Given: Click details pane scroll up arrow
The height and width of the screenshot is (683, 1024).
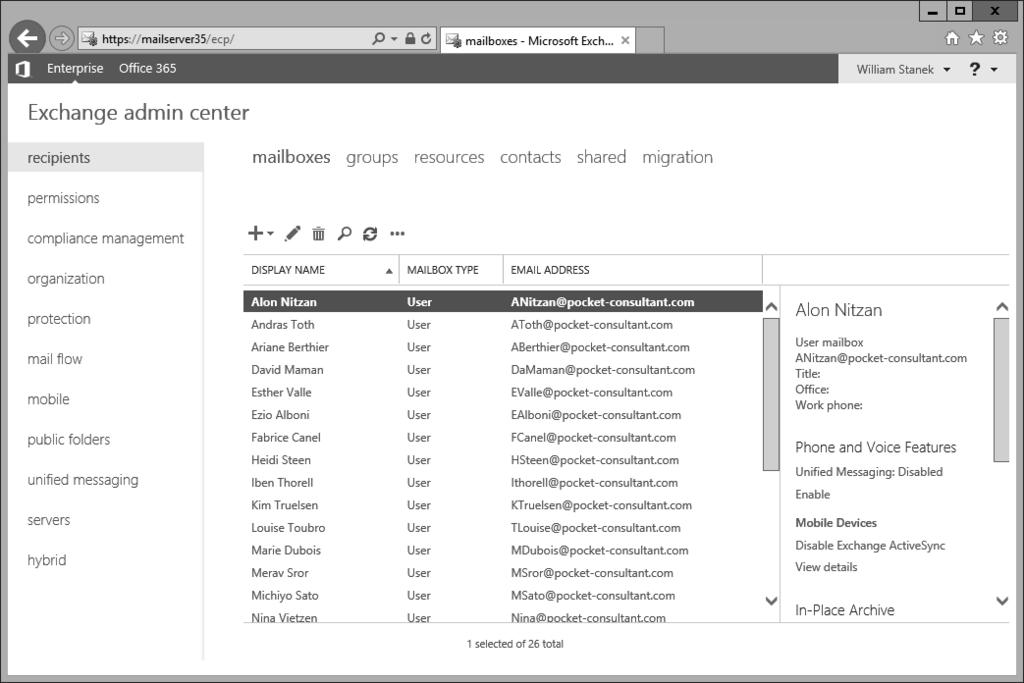Looking at the screenshot, I should pos(1002,306).
